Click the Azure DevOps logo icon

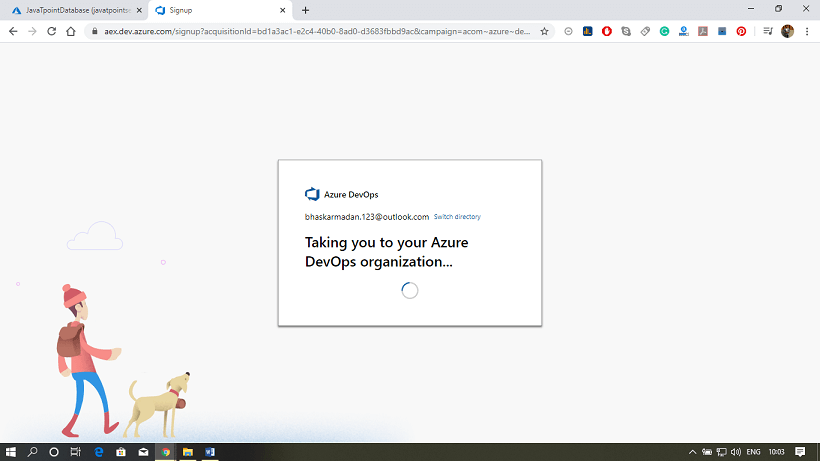[x=312, y=194]
